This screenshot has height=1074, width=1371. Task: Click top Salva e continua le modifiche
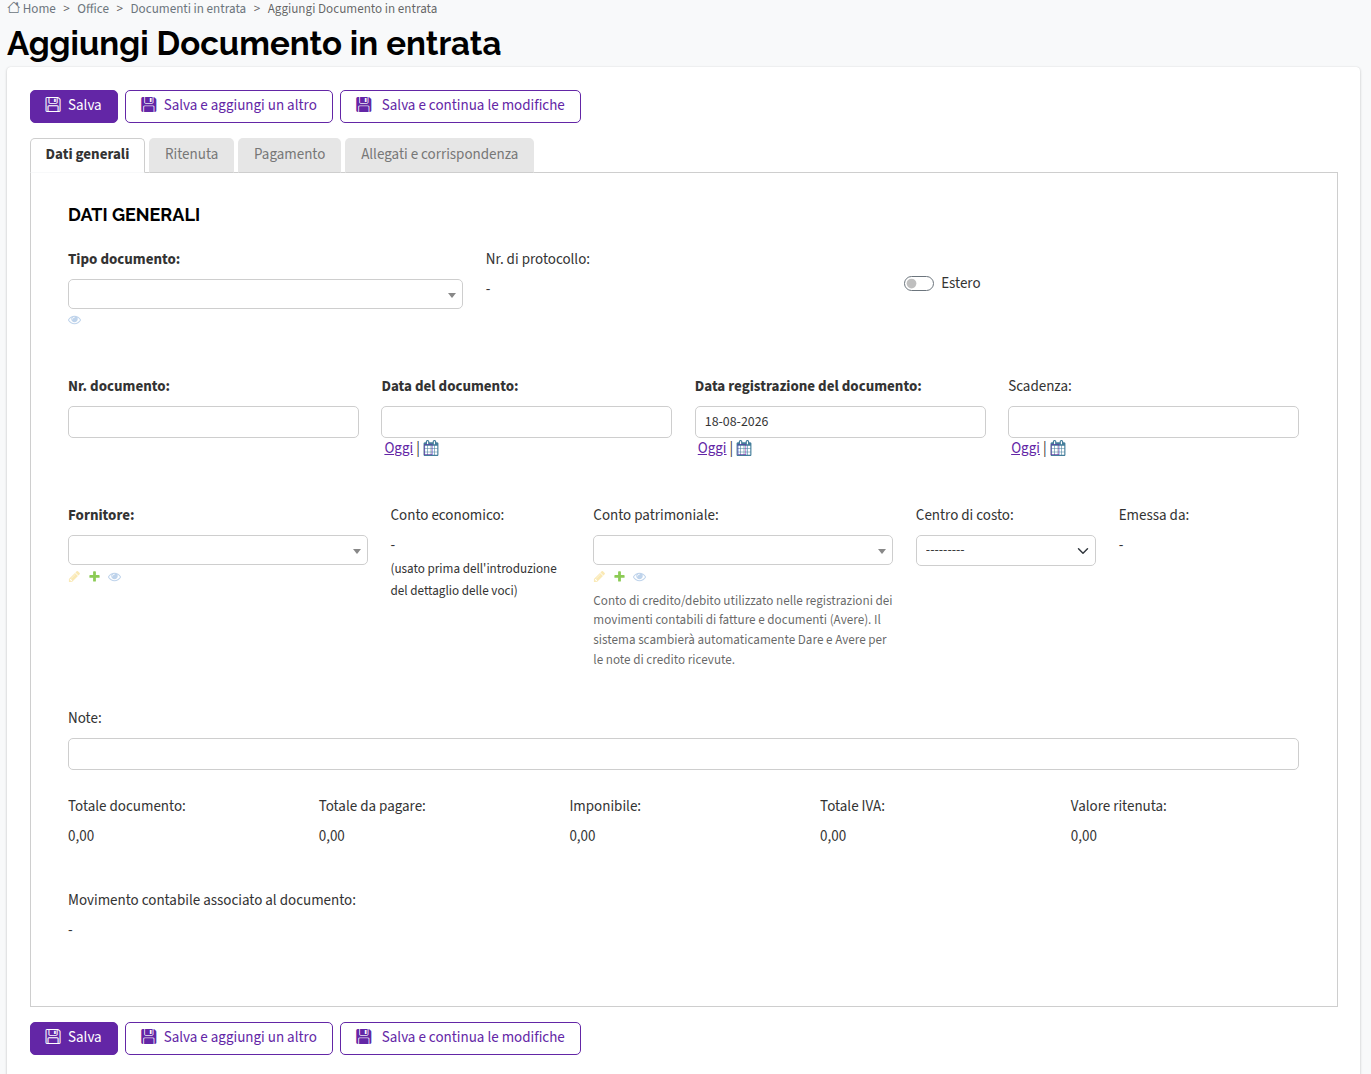coord(460,106)
